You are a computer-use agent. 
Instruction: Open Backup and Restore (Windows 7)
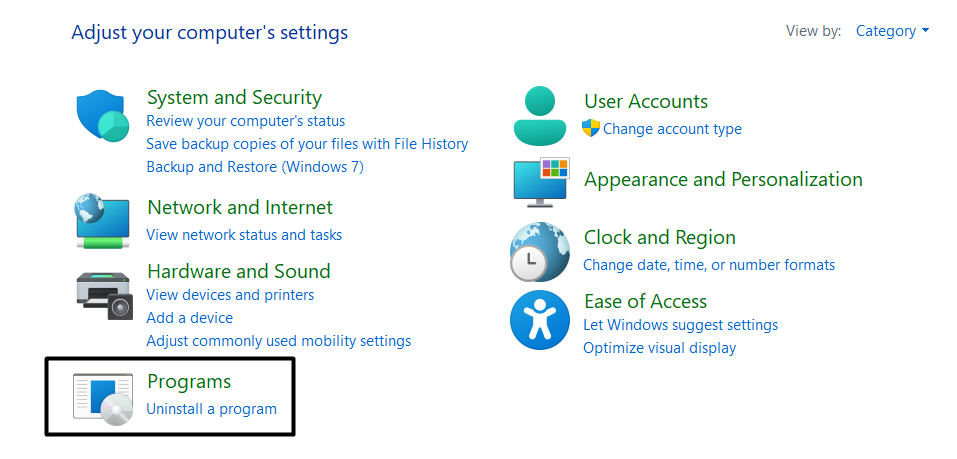click(x=255, y=167)
